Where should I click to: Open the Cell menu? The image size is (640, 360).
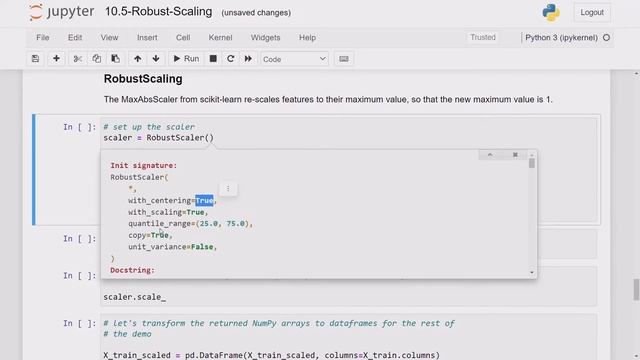tap(183, 38)
